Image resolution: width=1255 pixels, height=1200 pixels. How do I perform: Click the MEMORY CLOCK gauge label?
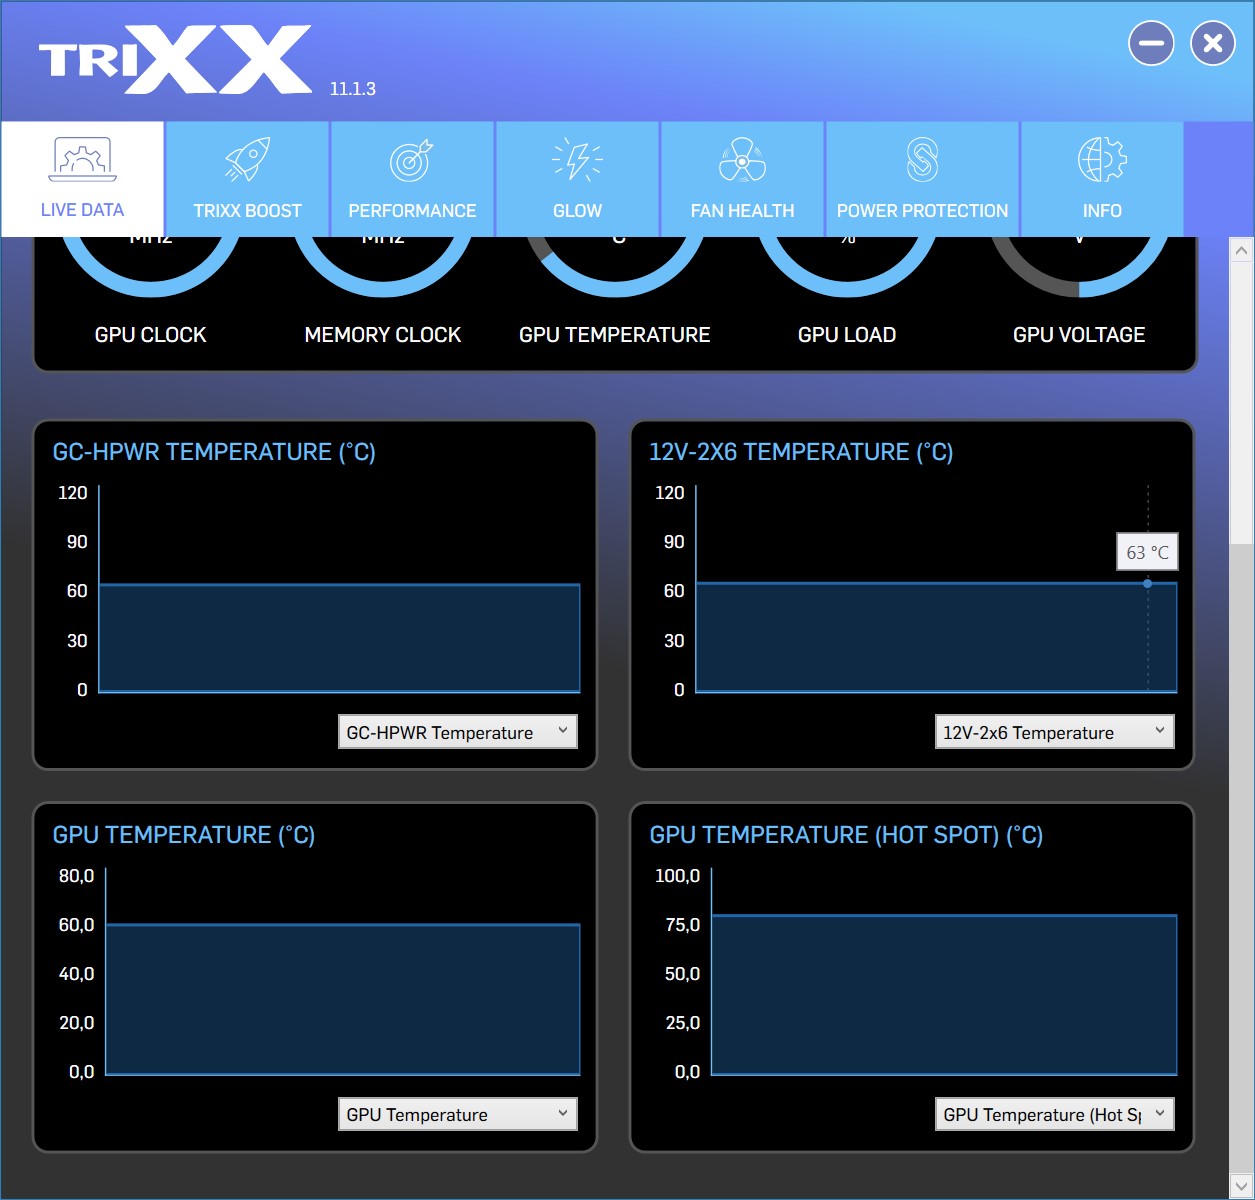tap(383, 335)
